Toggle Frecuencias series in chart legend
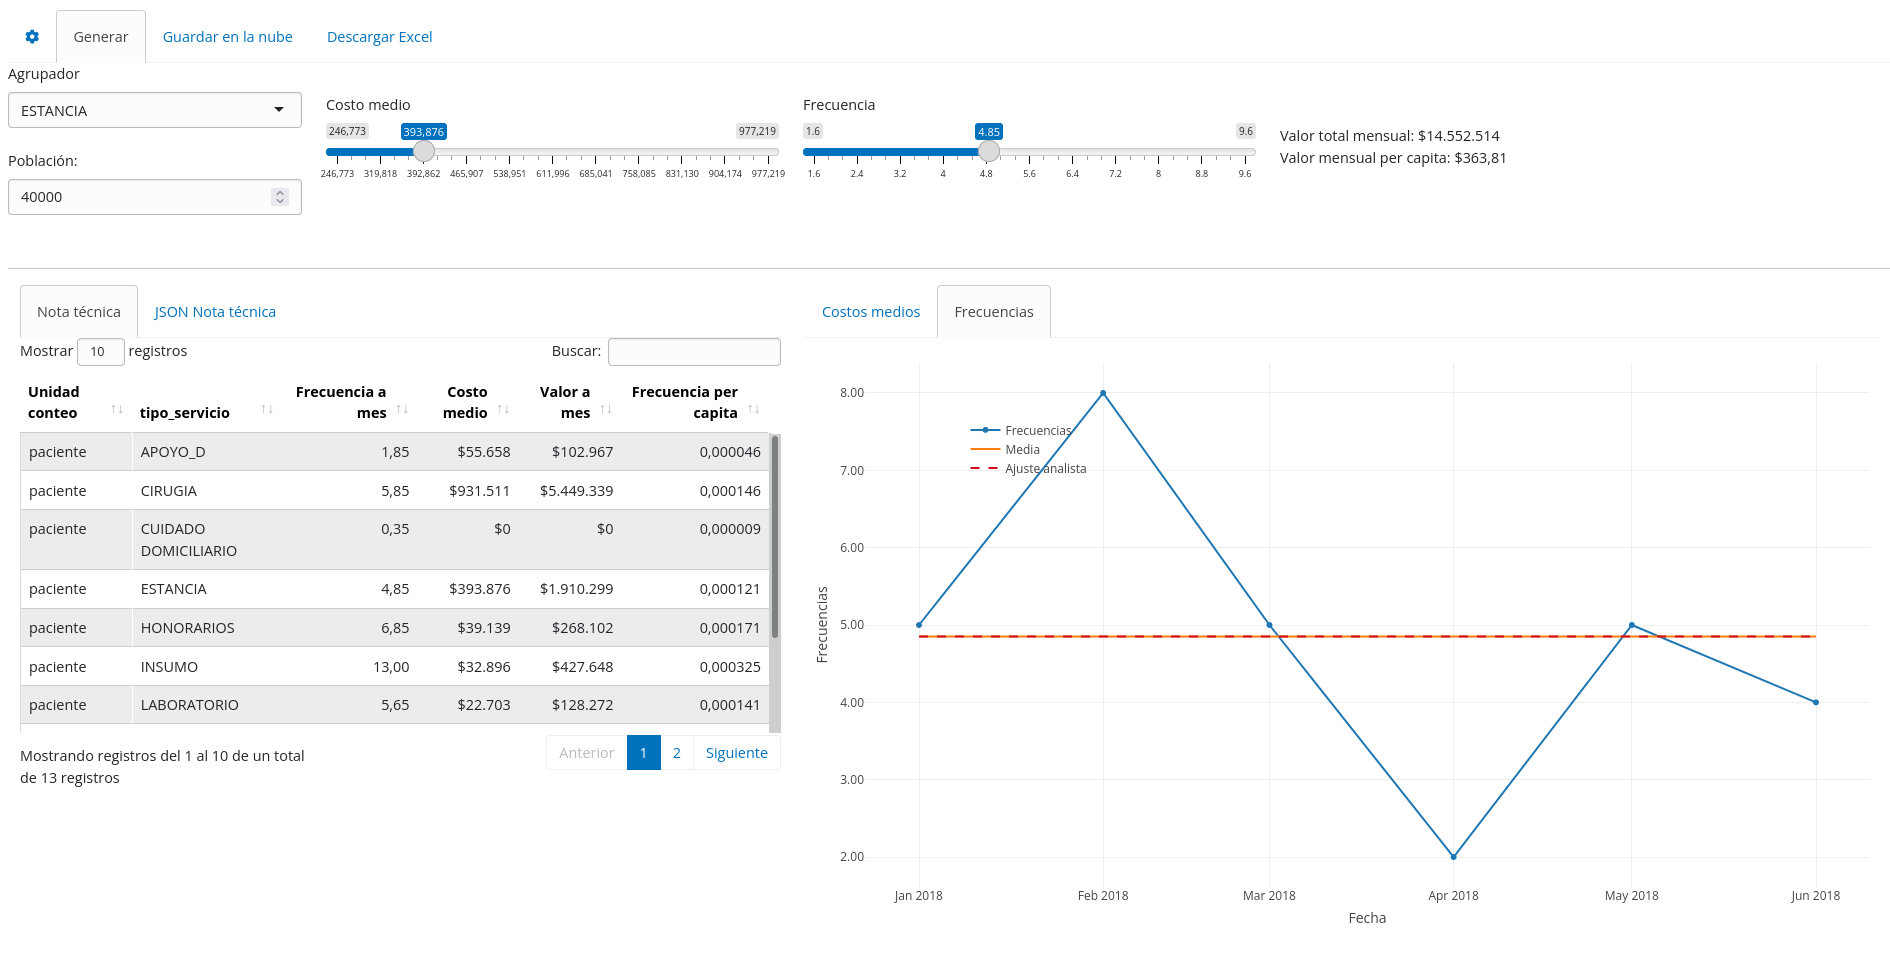 point(1022,431)
